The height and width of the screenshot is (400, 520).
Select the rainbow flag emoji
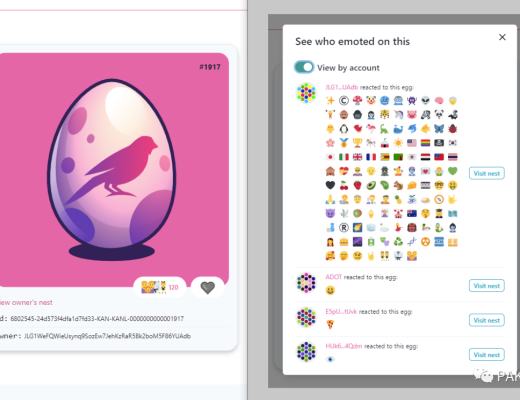[x=425, y=143]
